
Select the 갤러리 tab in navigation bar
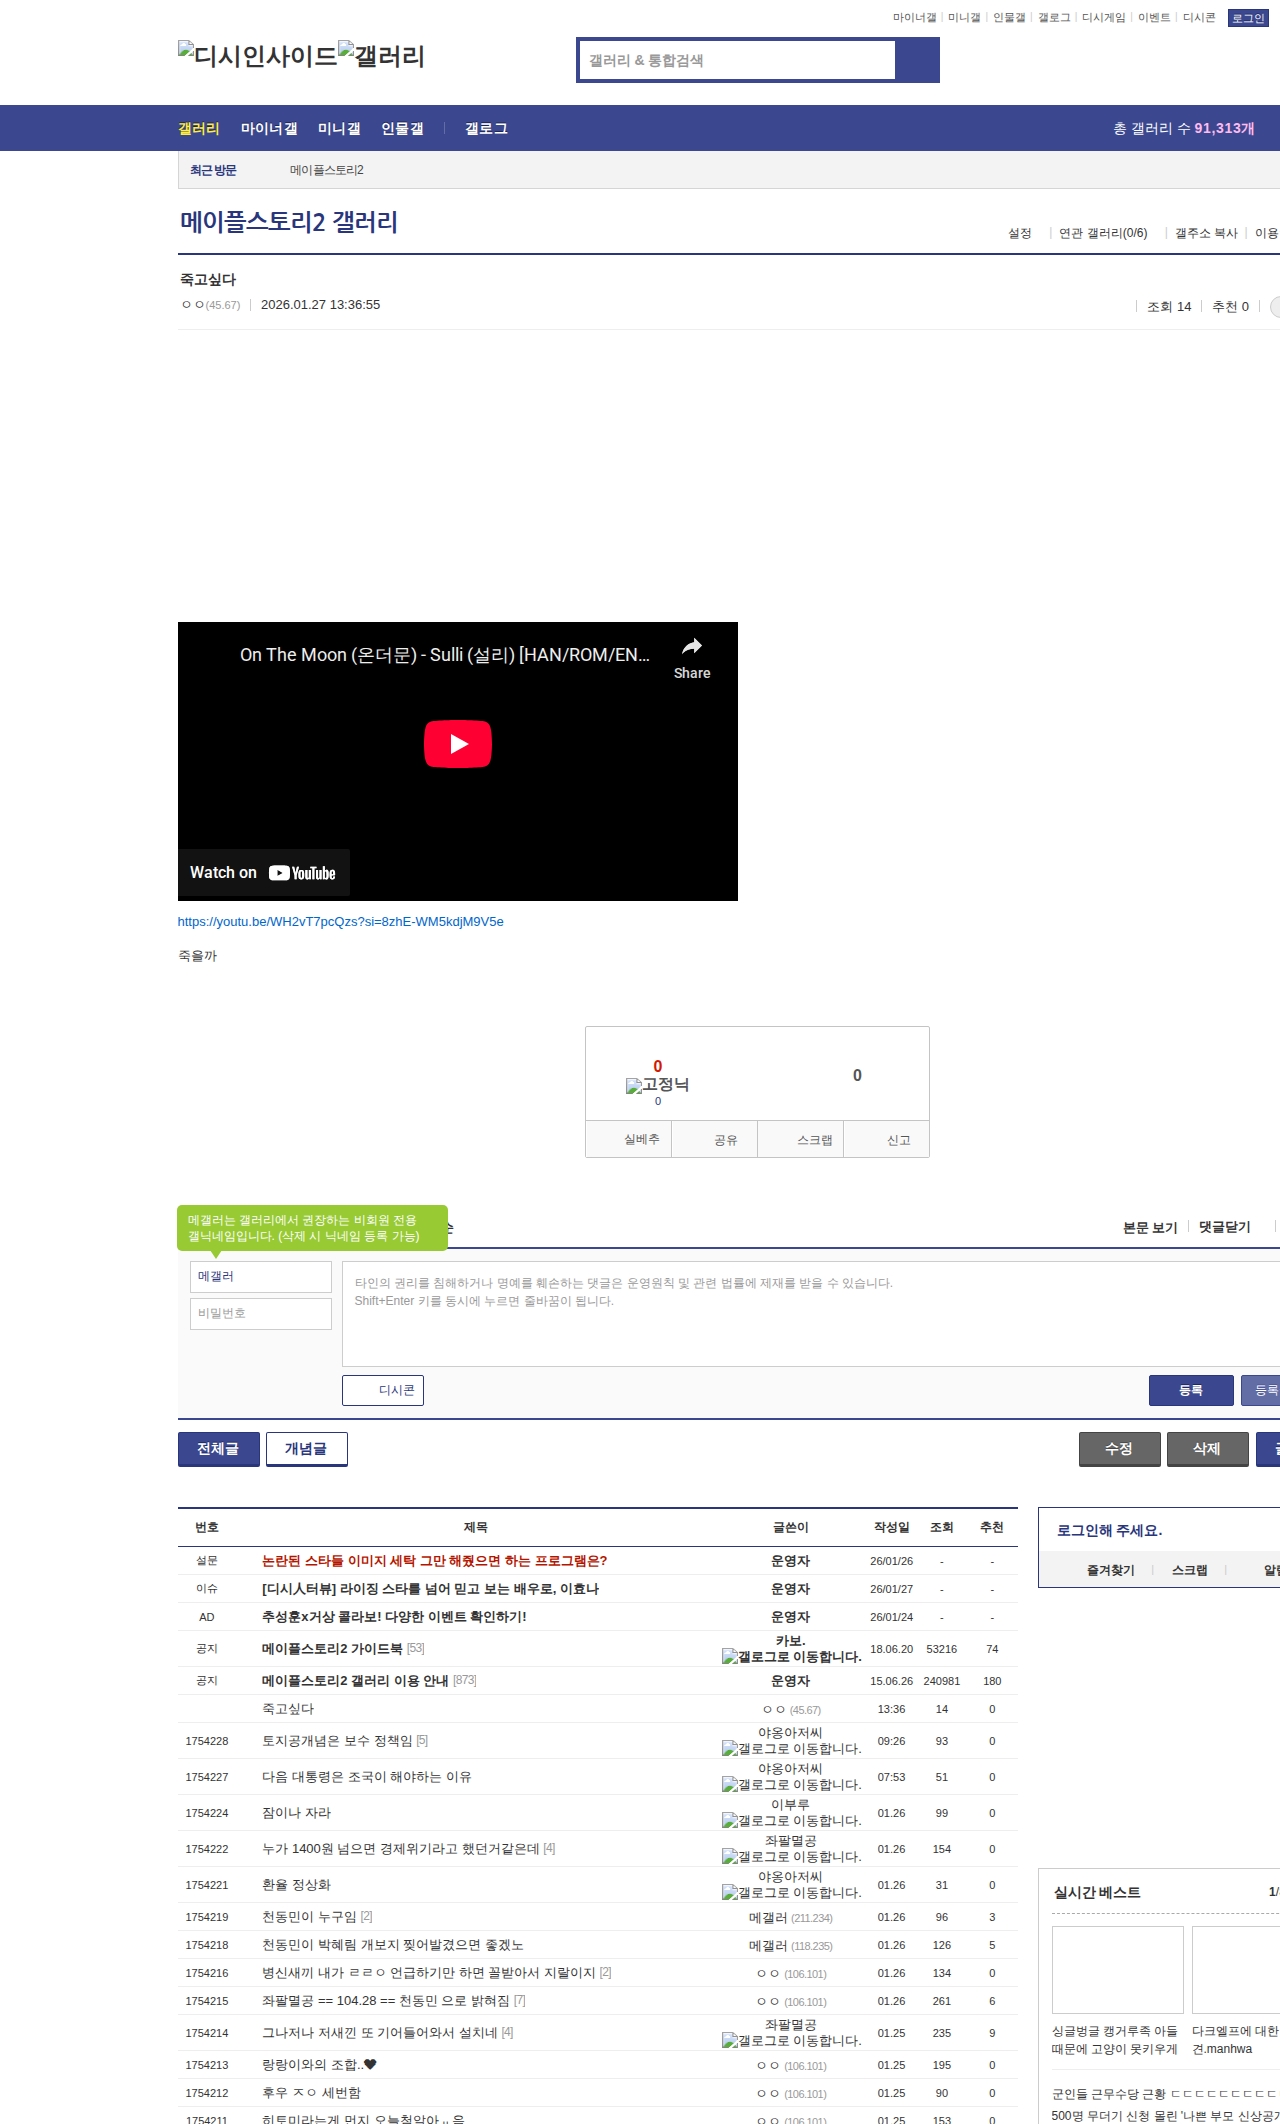[199, 128]
